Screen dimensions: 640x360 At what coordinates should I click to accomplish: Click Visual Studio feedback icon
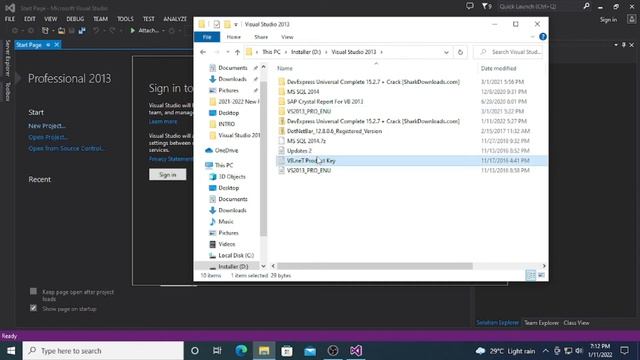point(470,6)
